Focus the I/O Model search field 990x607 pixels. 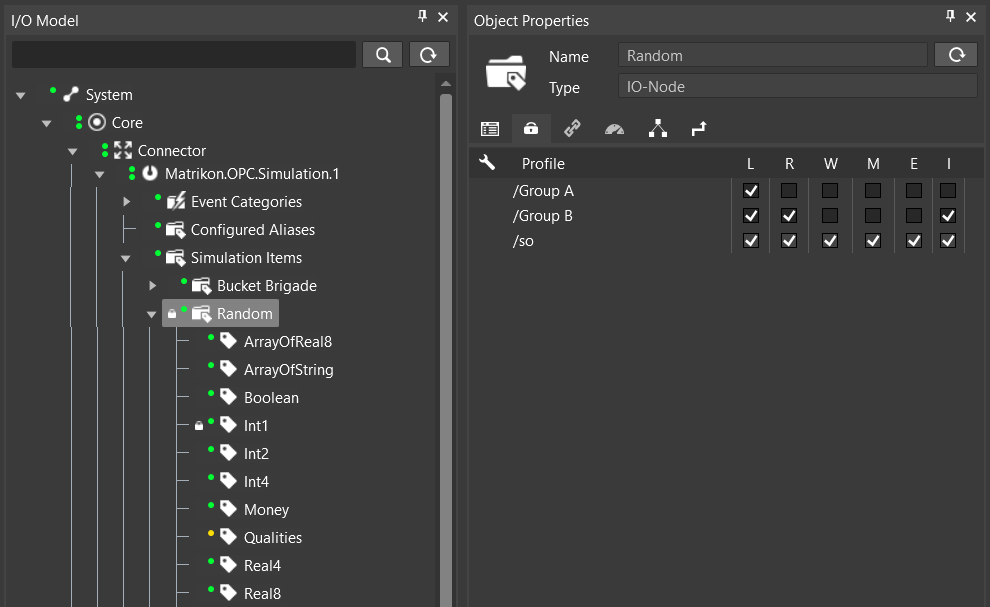coord(184,55)
